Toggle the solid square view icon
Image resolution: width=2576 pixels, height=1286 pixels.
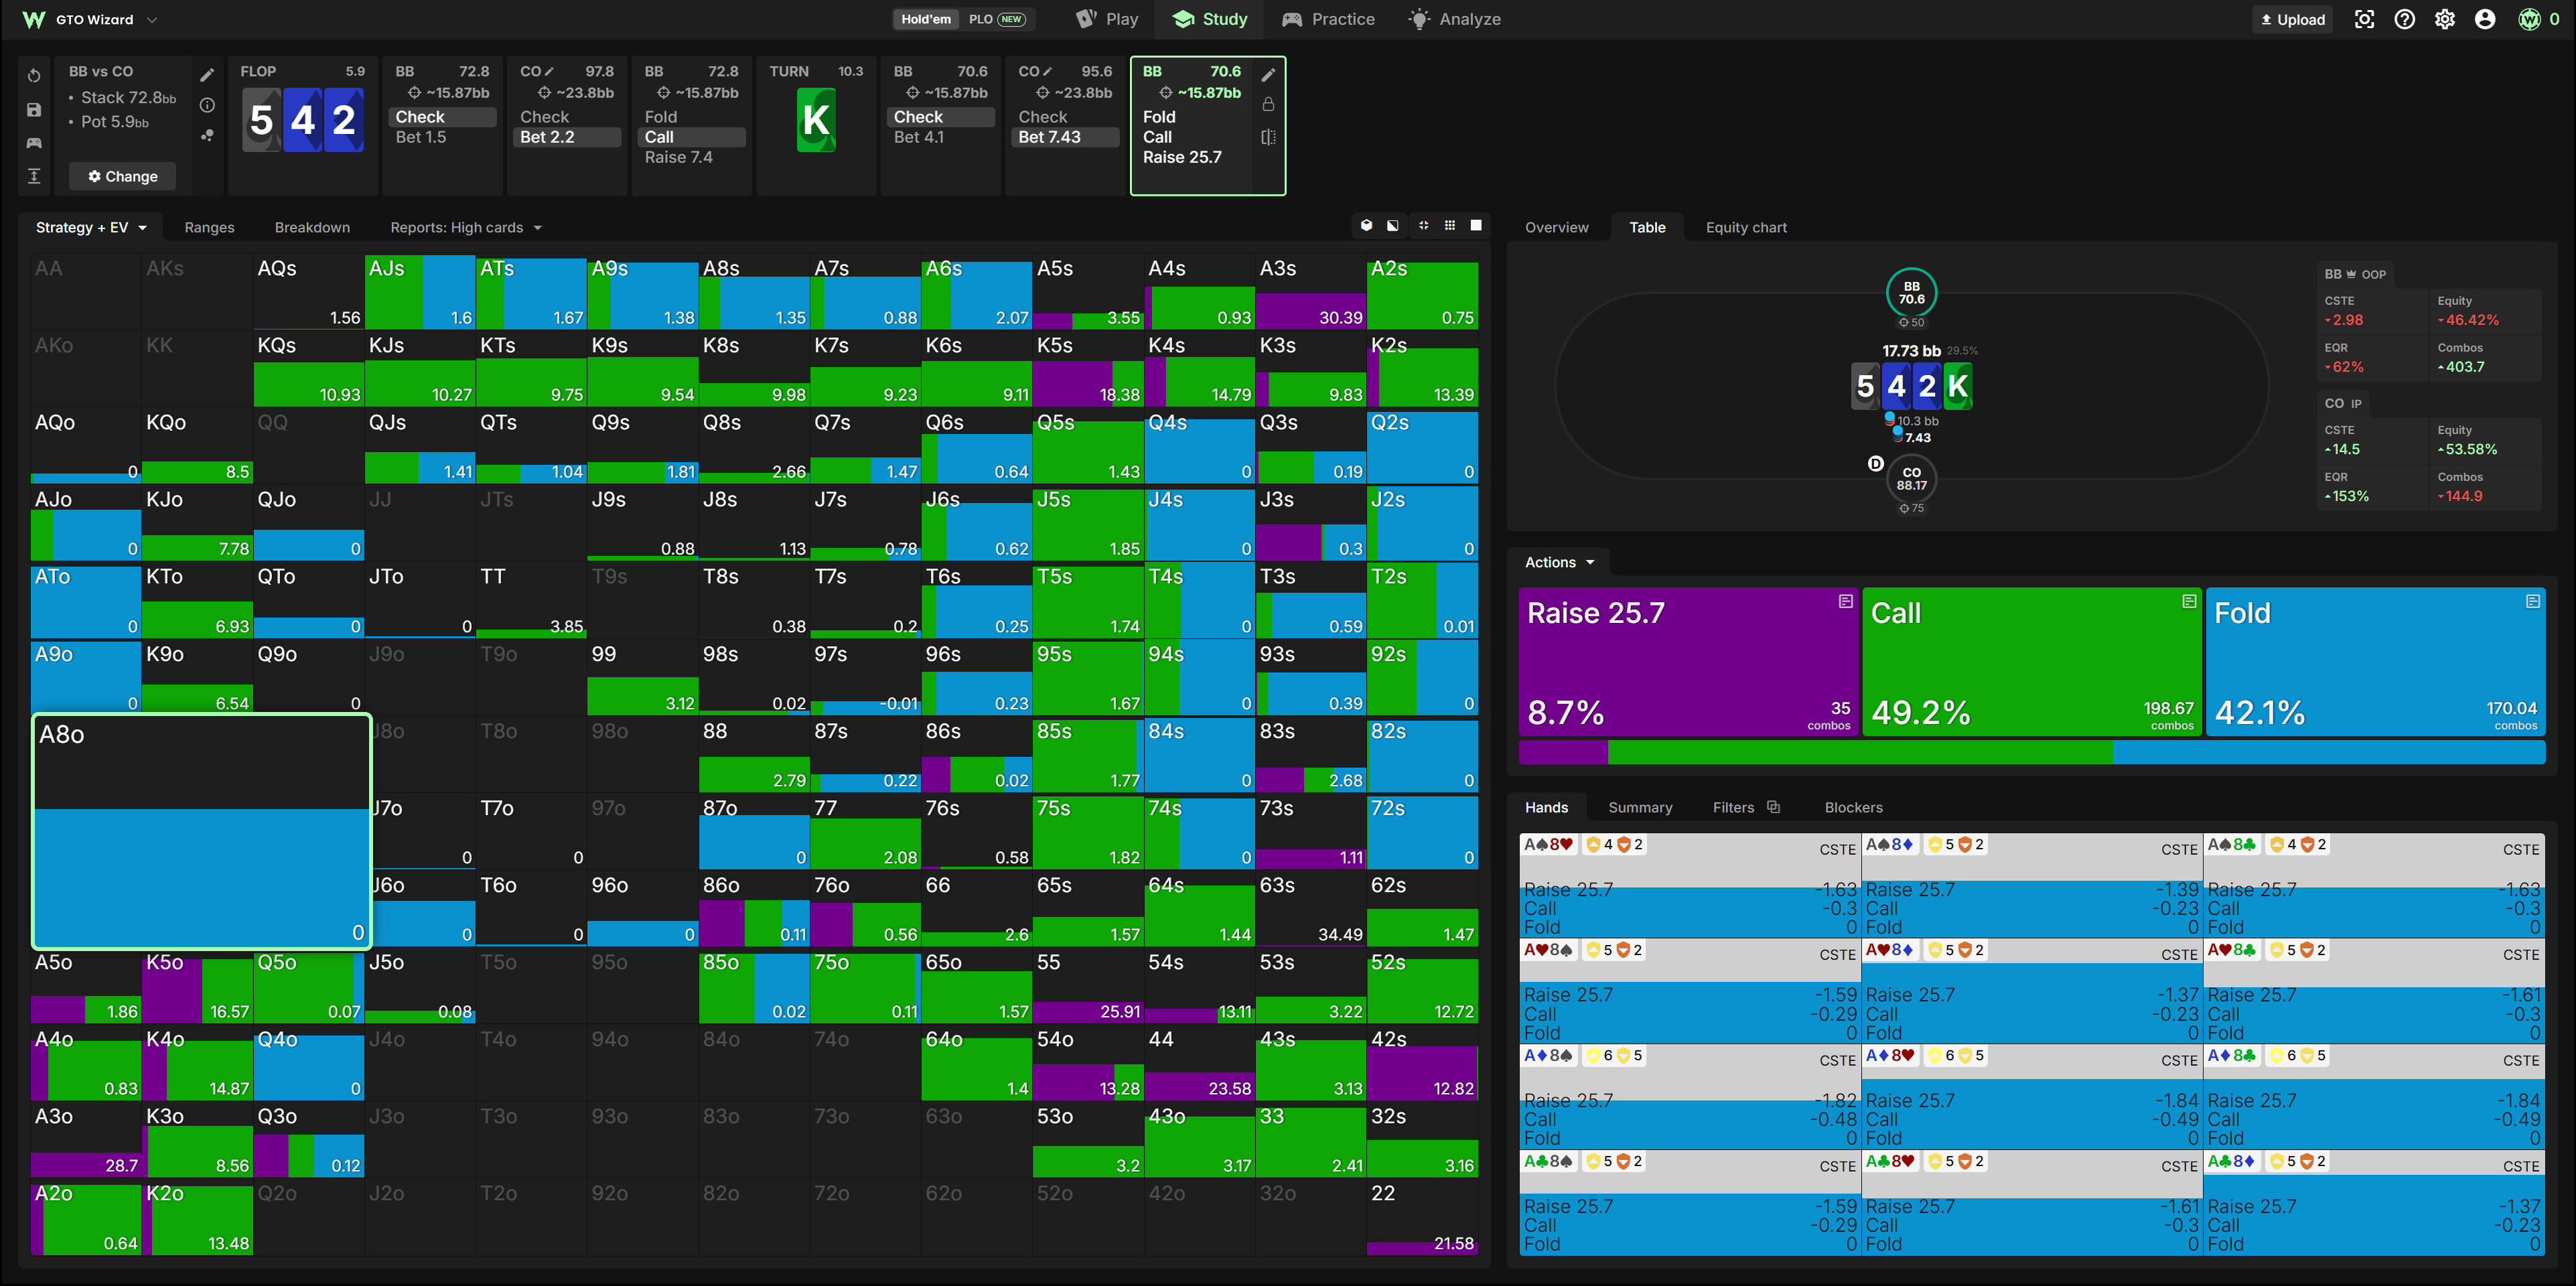tap(1476, 226)
